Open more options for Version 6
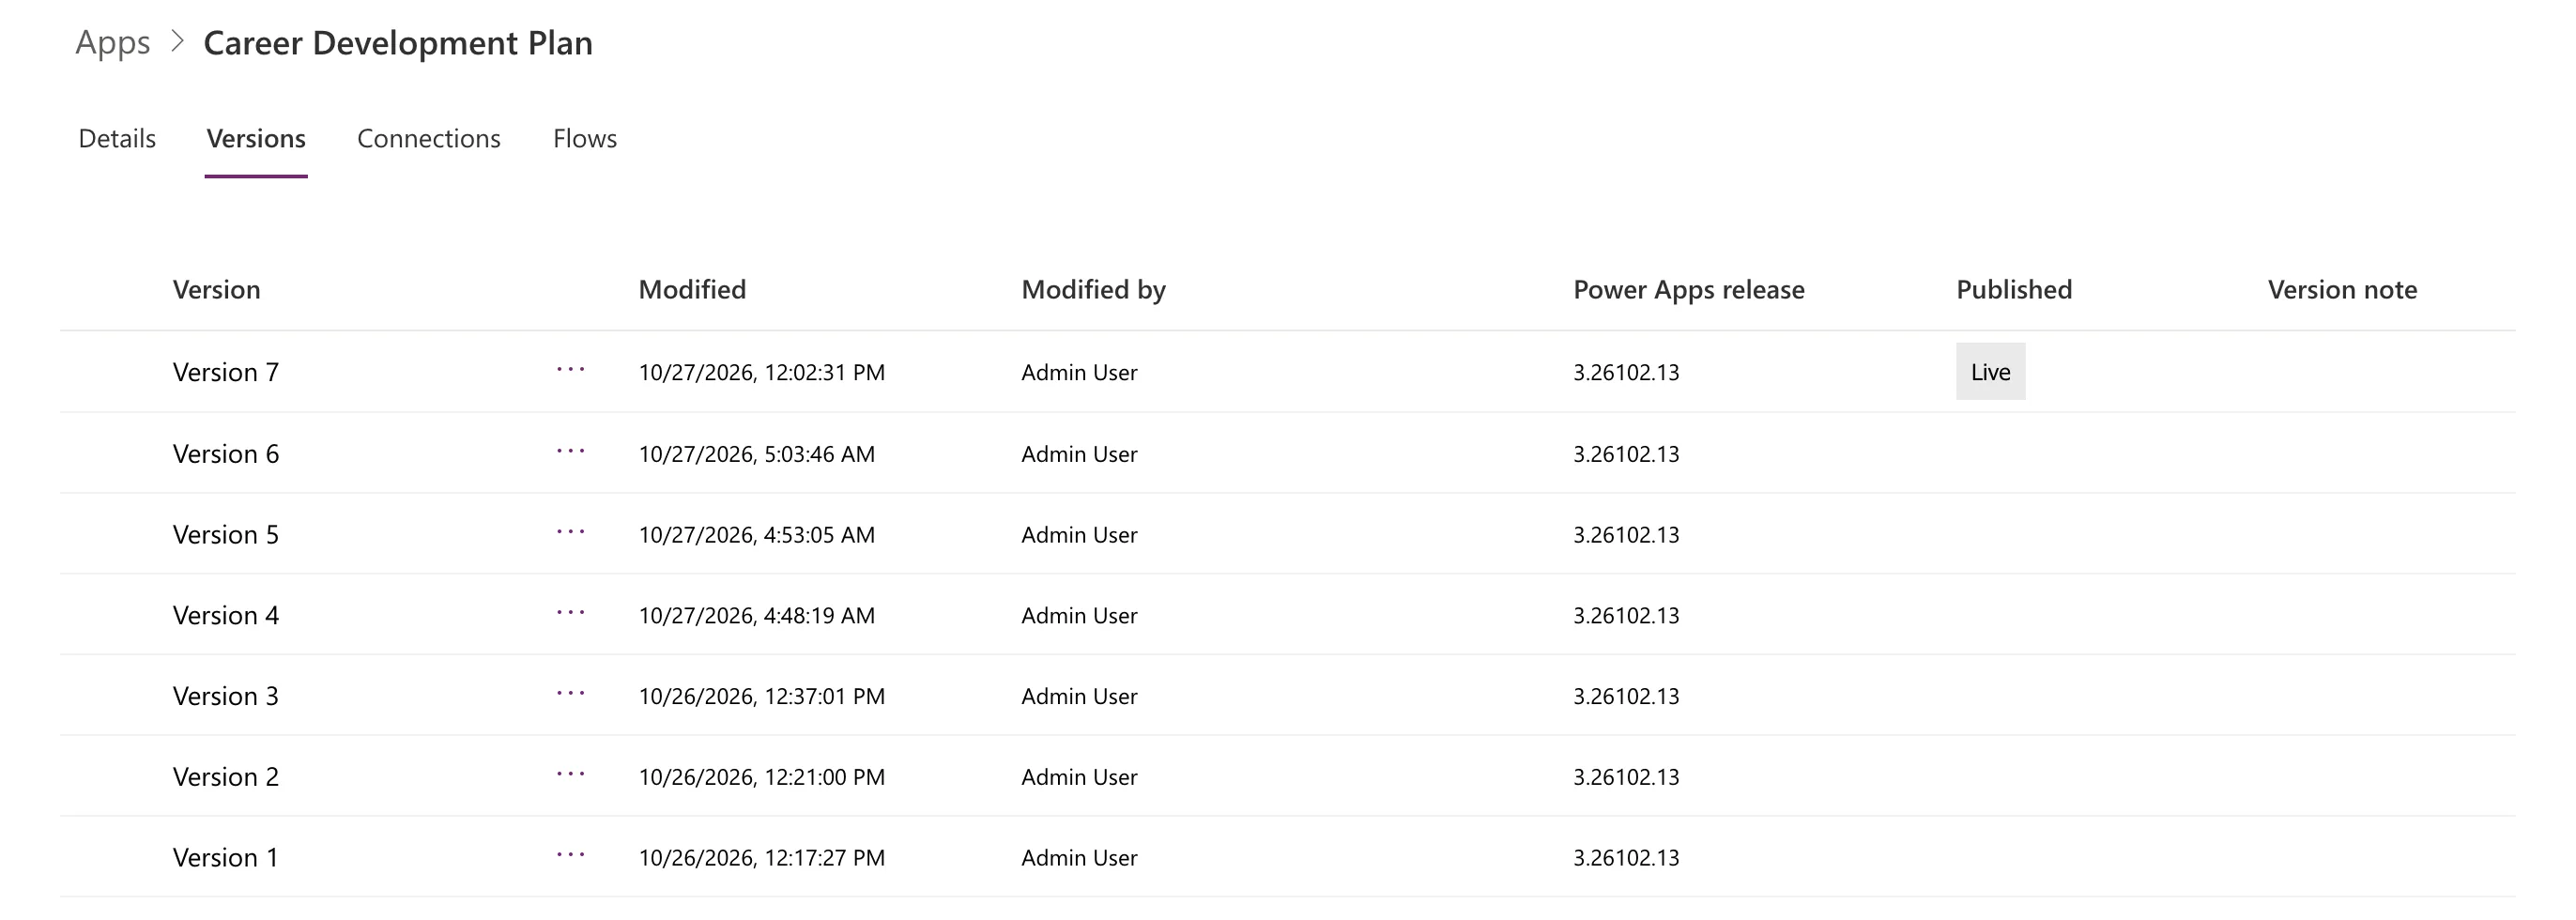The width and height of the screenshot is (2576, 920). [571, 452]
